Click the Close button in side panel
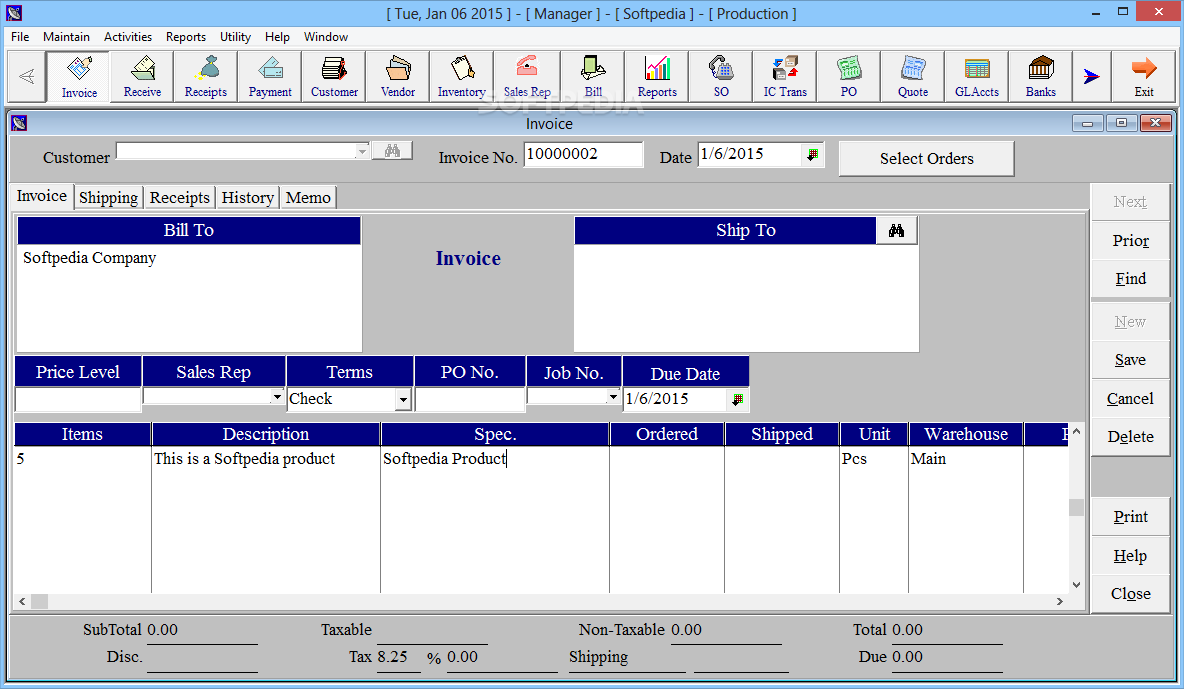 tap(1130, 594)
